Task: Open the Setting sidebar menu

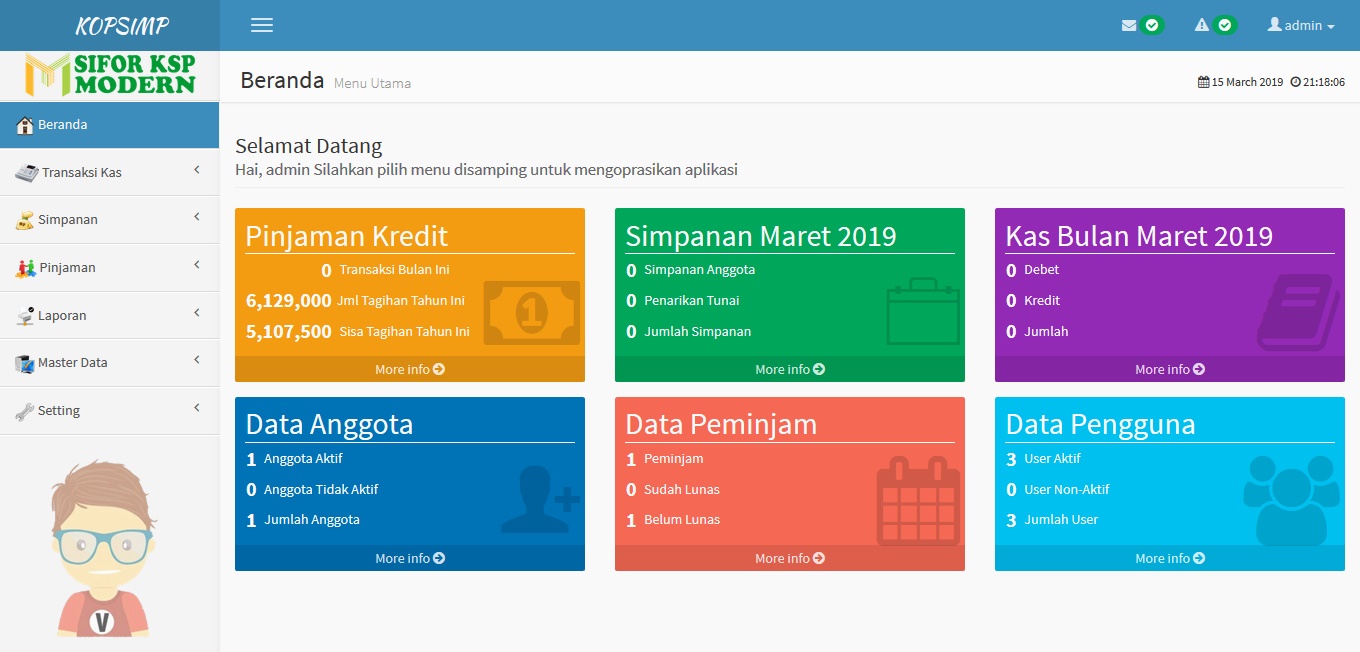Action: tap(109, 410)
